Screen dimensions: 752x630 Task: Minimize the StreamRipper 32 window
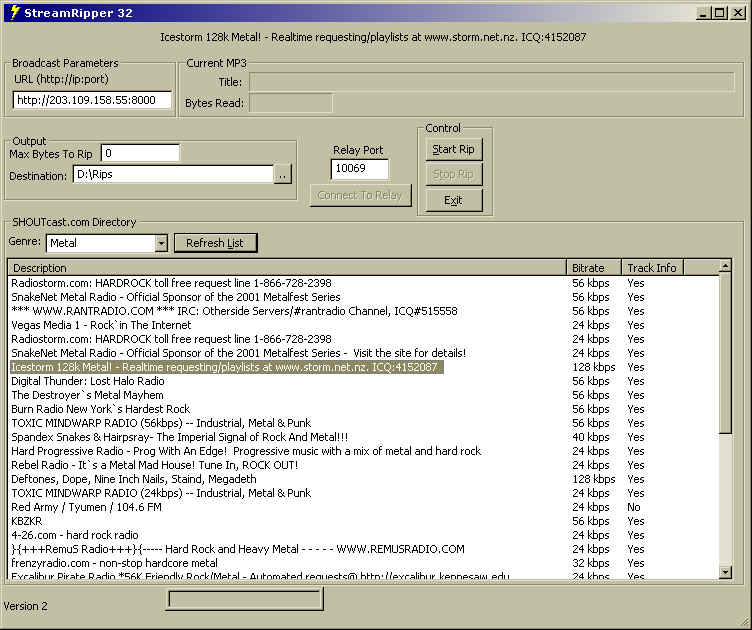(703, 13)
